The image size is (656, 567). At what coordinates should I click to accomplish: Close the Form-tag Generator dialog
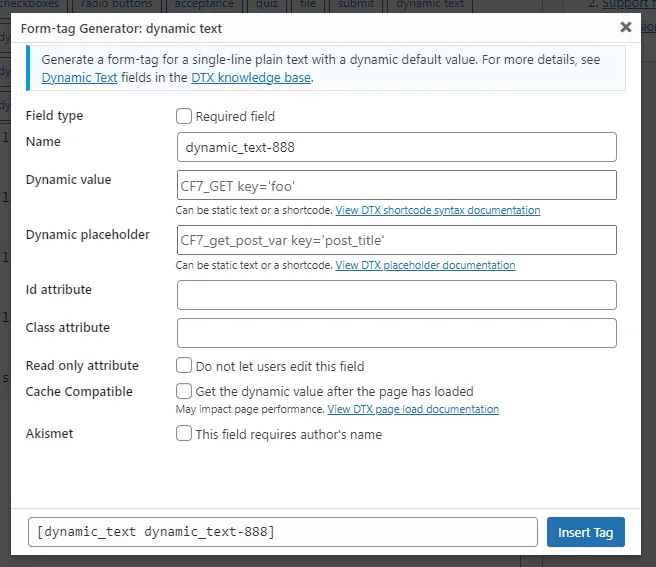click(x=625, y=27)
